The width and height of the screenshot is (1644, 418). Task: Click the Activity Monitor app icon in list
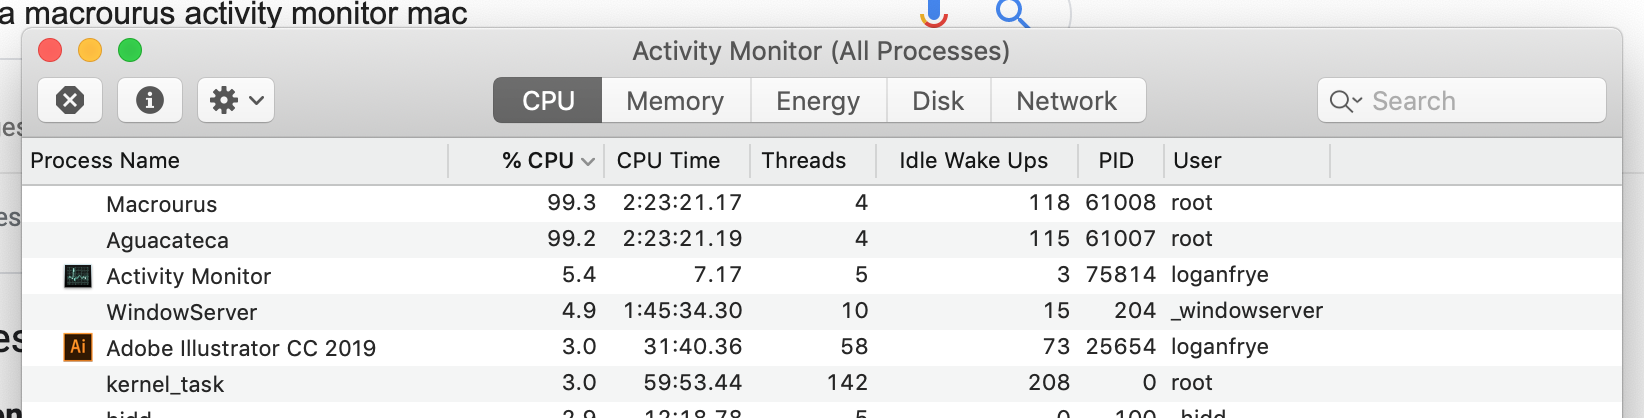click(78, 276)
